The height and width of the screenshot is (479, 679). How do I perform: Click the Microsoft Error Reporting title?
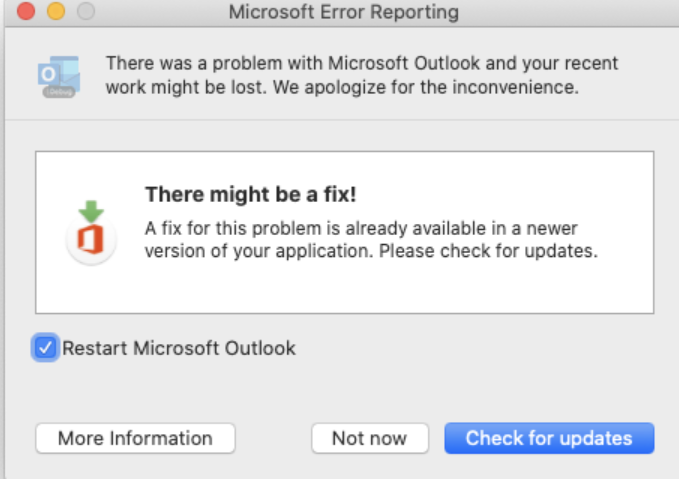343,13
